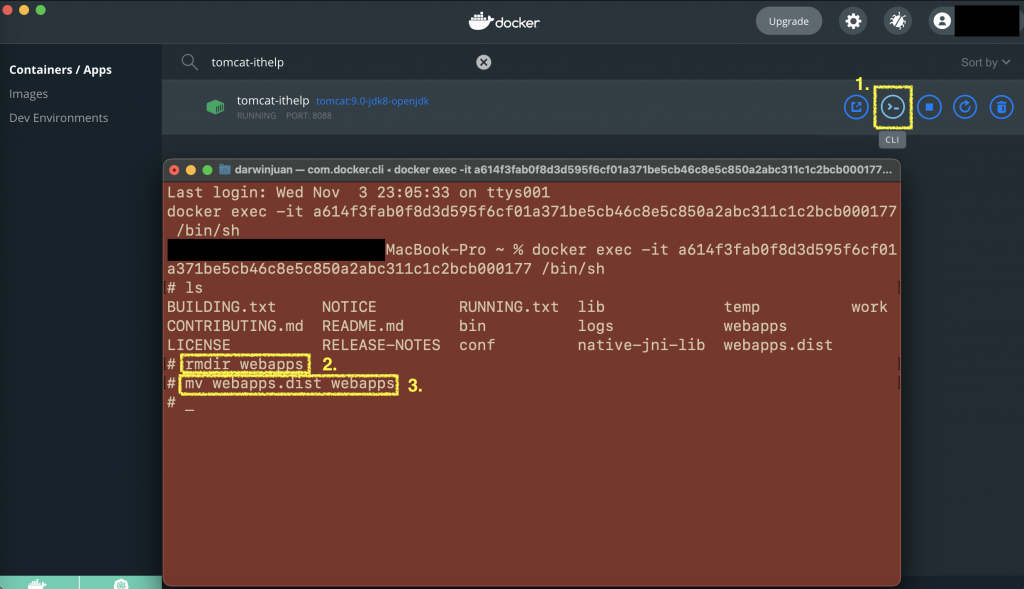This screenshot has width=1024, height=589.
Task: Click the work directory in listing
Action: point(869,307)
